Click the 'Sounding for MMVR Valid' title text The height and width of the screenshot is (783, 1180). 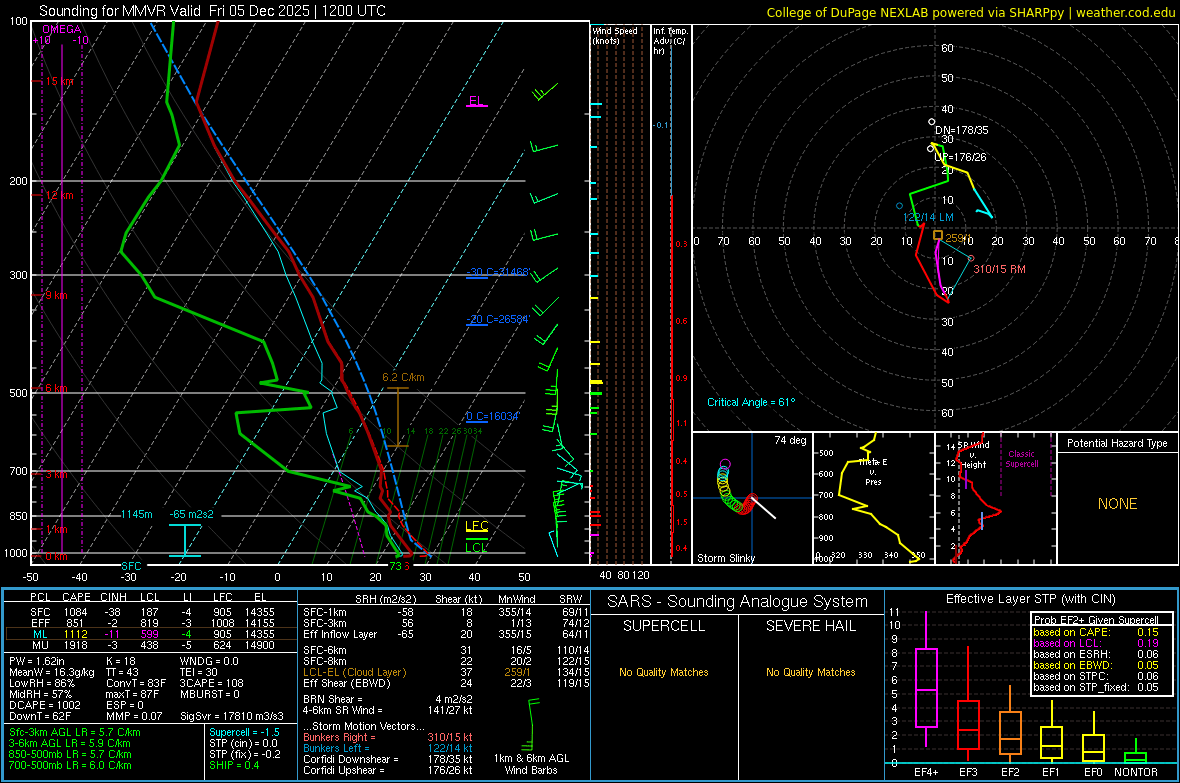tap(120, 11)
